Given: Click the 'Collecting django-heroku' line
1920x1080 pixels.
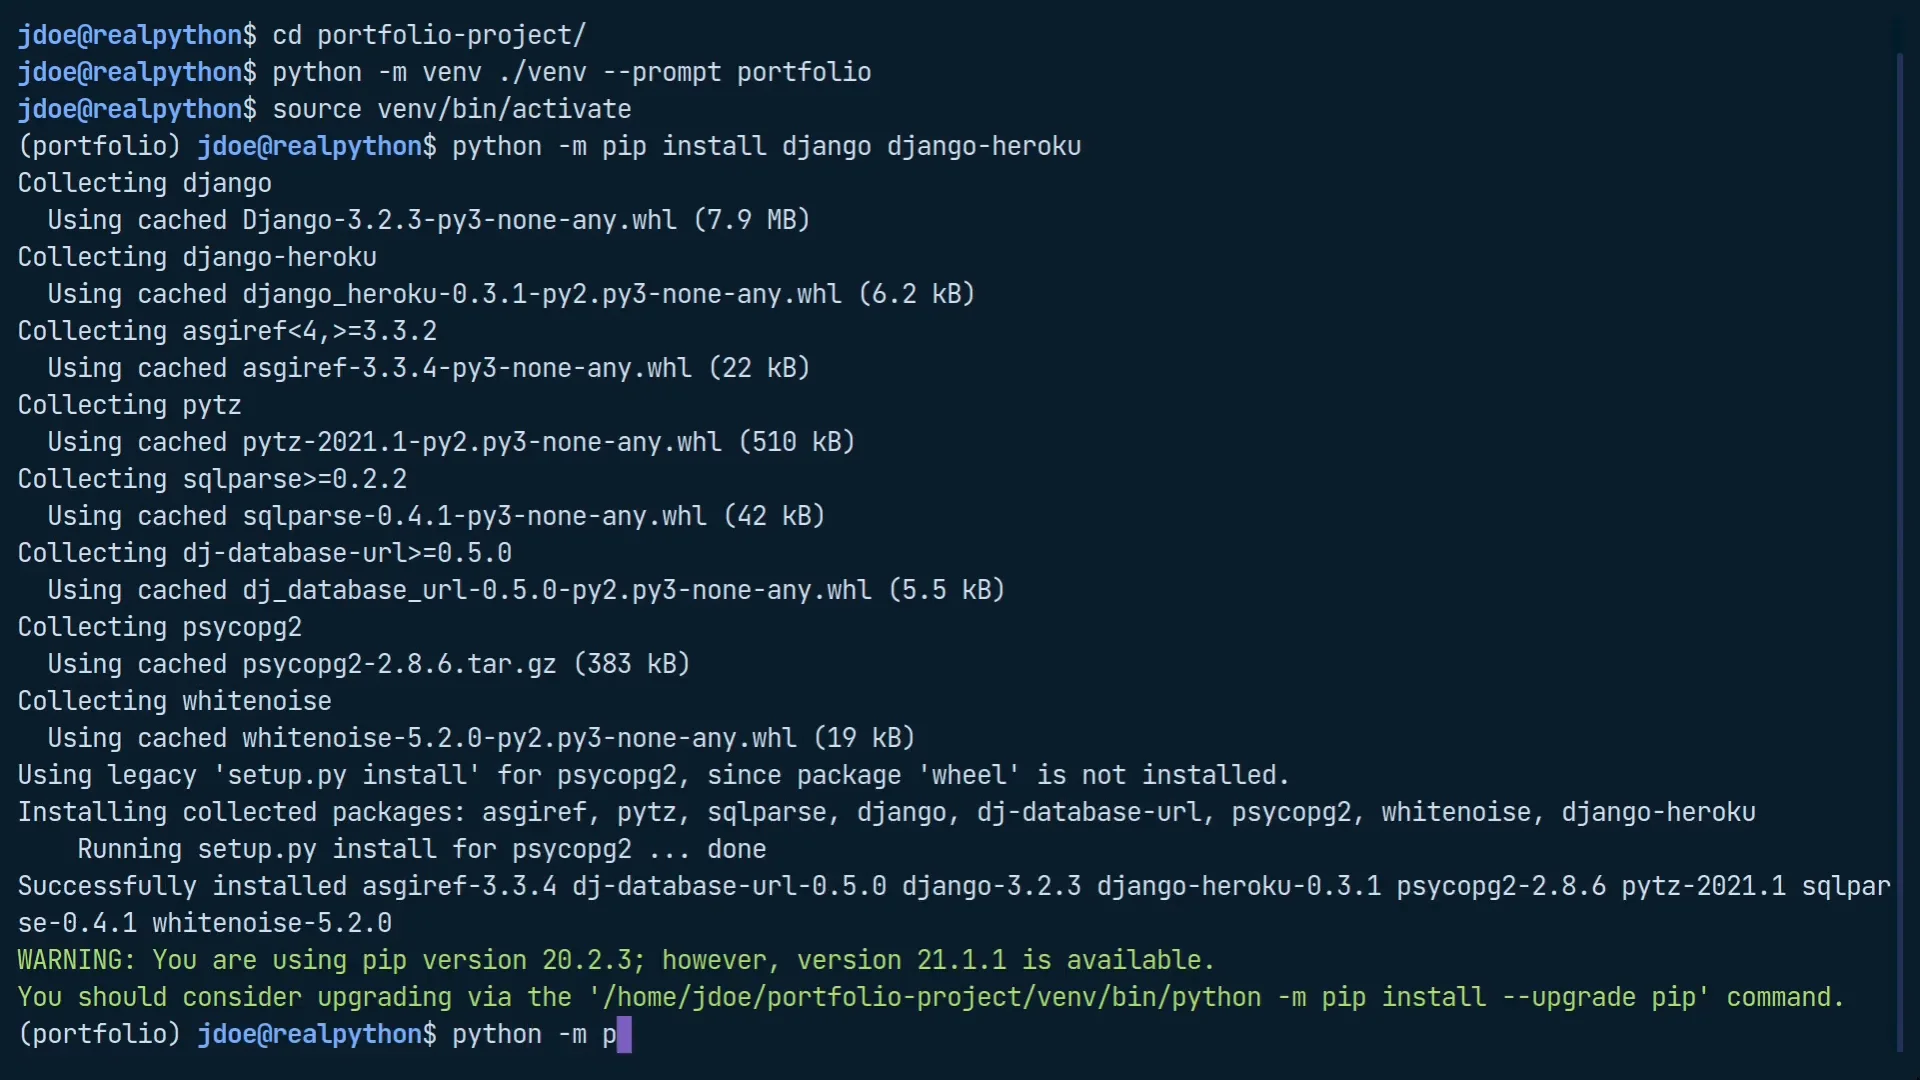Looking at the screenshot, I should point(197,257).
